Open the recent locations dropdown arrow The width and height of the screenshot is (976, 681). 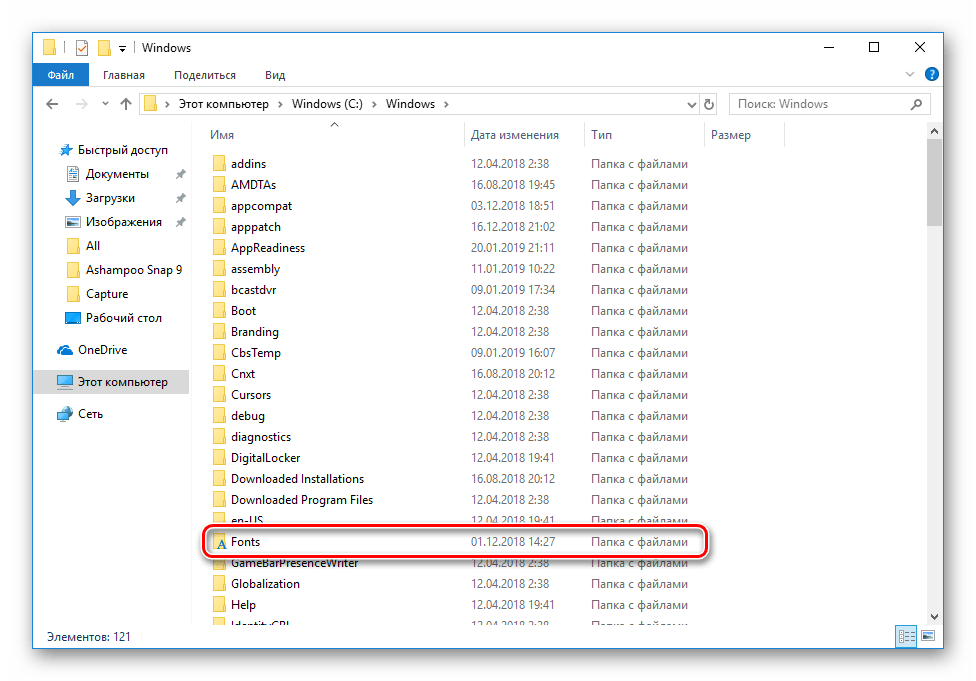[x=103, y=104]
